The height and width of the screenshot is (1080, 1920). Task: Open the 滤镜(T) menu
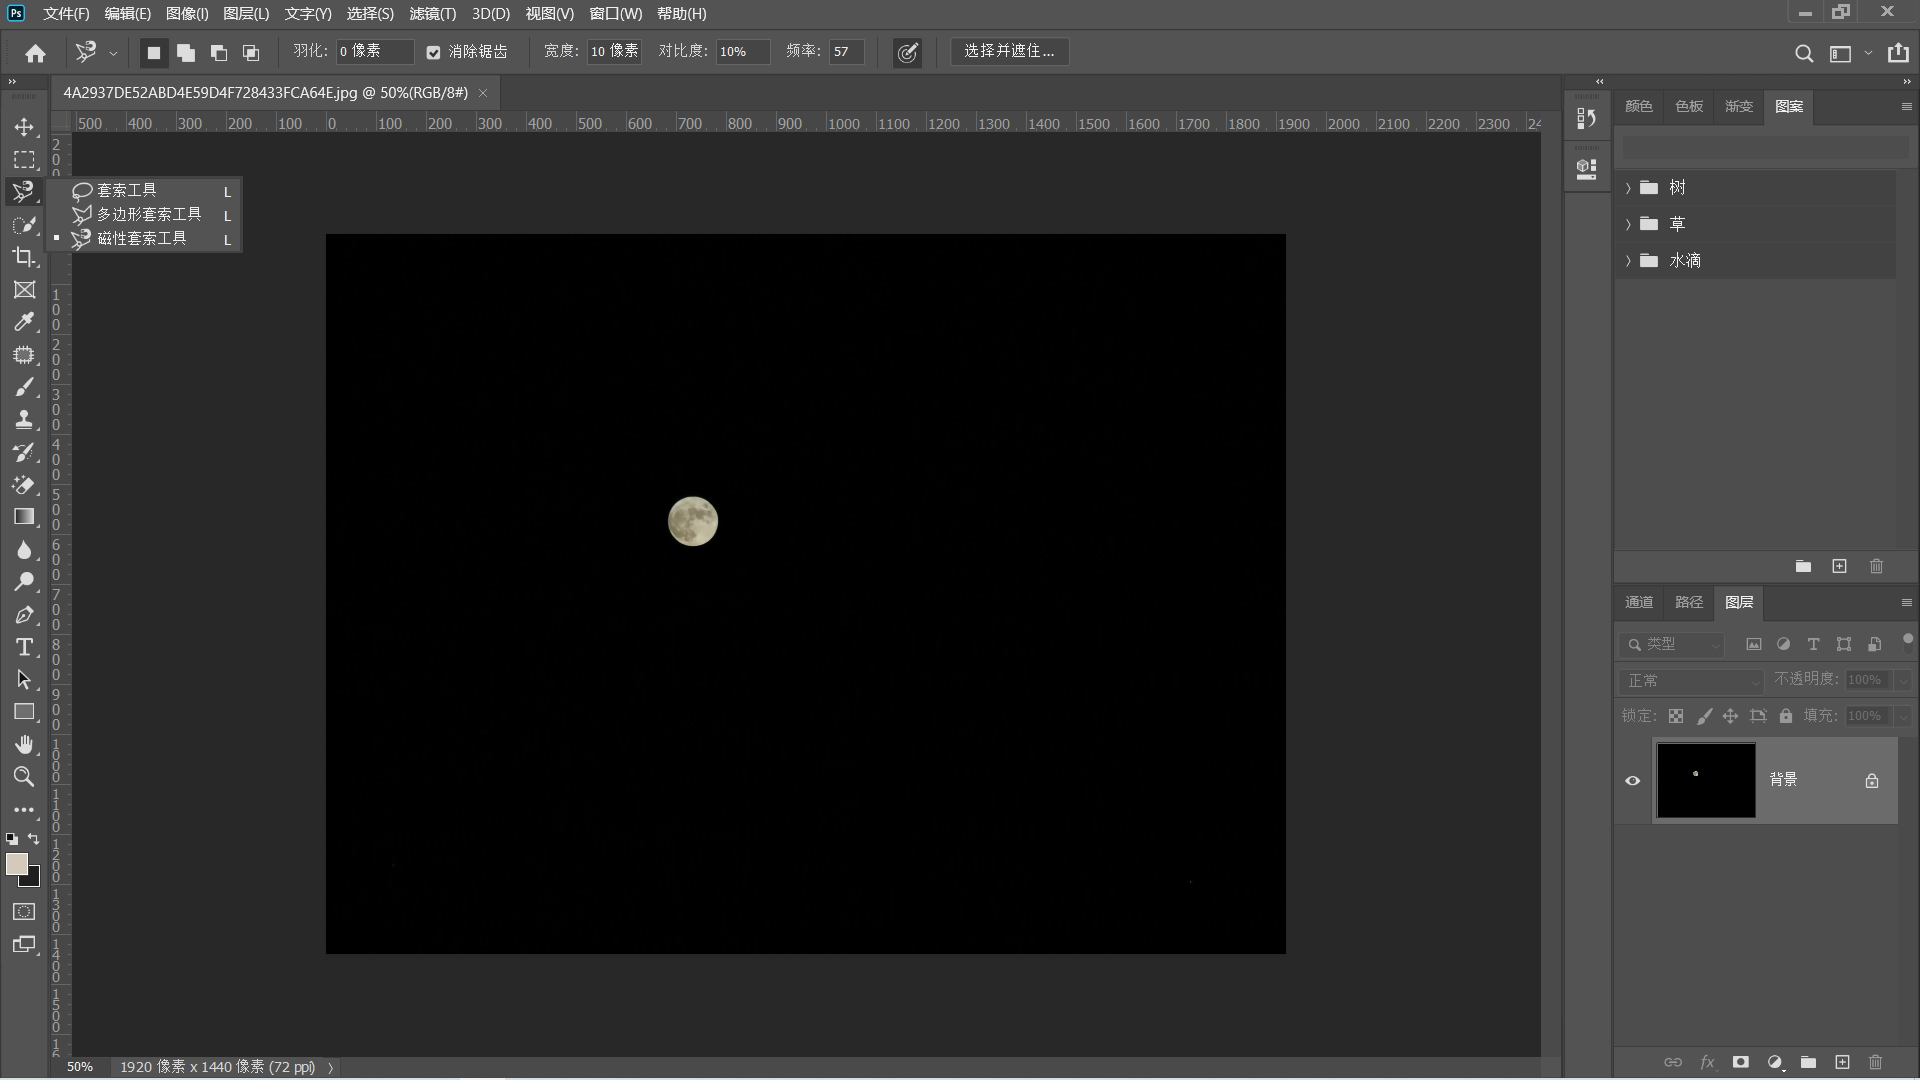(432, 14)
